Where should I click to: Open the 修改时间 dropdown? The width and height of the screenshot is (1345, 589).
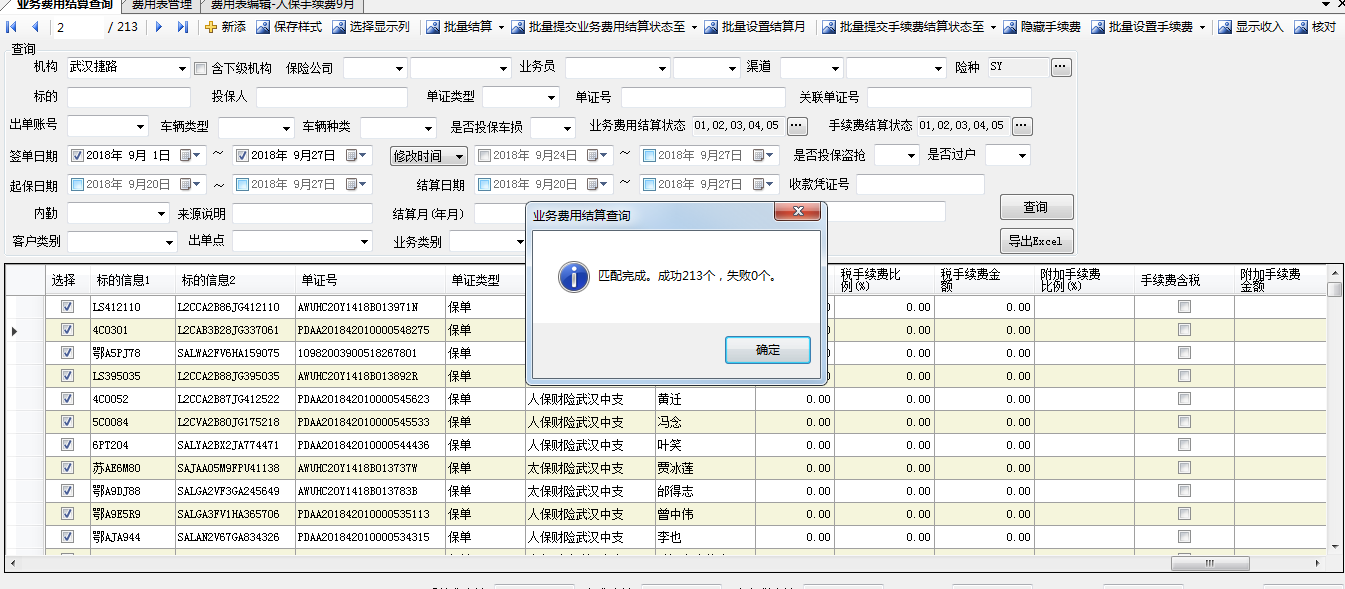[459, 156]
